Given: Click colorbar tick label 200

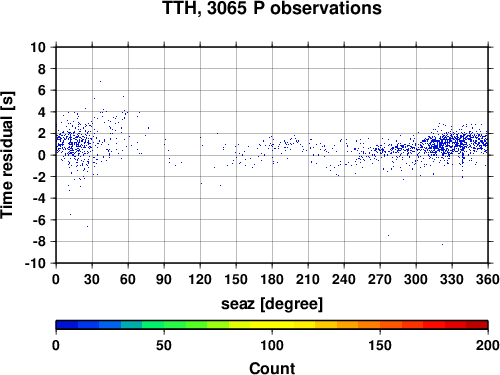Looking at the screenshot, I should (x=488, y=345).
